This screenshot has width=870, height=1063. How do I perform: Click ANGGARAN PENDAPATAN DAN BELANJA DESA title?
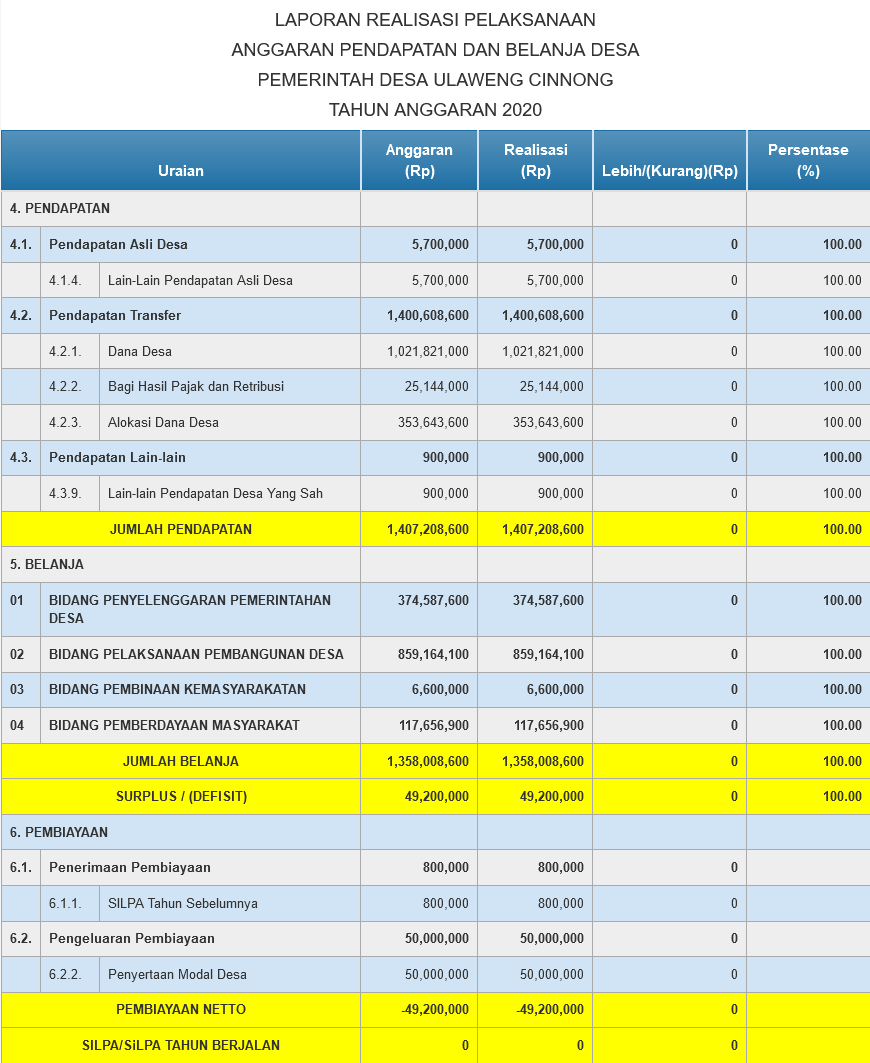435,50
